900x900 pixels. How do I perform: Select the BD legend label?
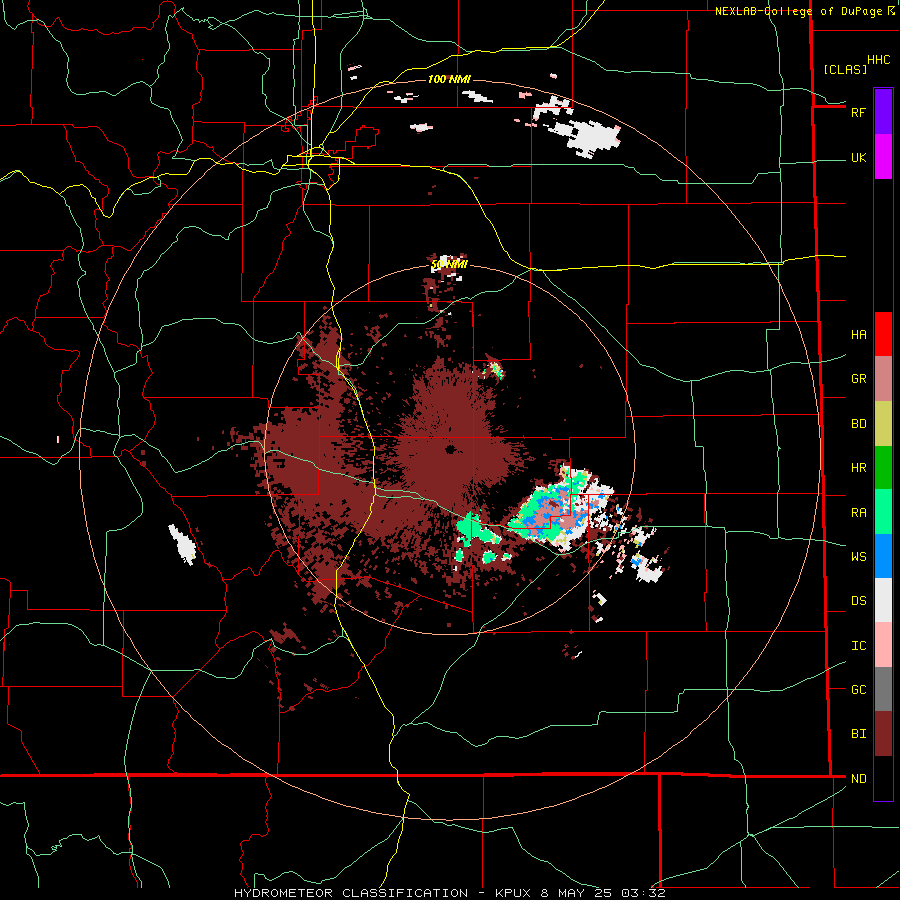click(858, 424)
